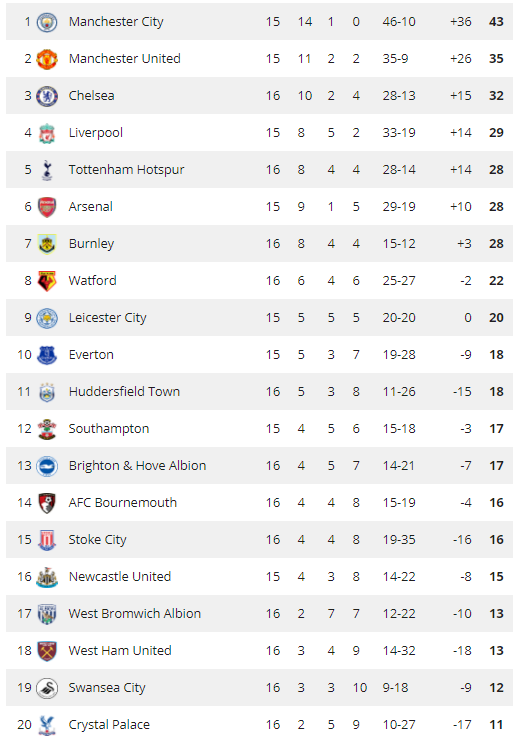Select the Arsenal cannon badge
Screen dimensions: 517x745
47,207
